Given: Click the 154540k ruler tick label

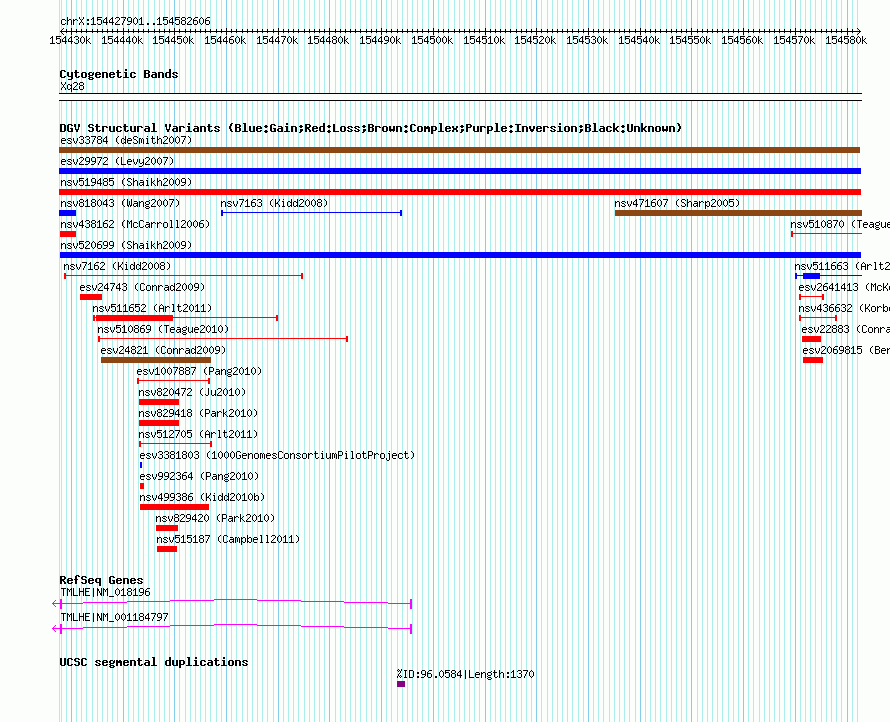Looking at the screenshot, I should [x=639, y=40].
